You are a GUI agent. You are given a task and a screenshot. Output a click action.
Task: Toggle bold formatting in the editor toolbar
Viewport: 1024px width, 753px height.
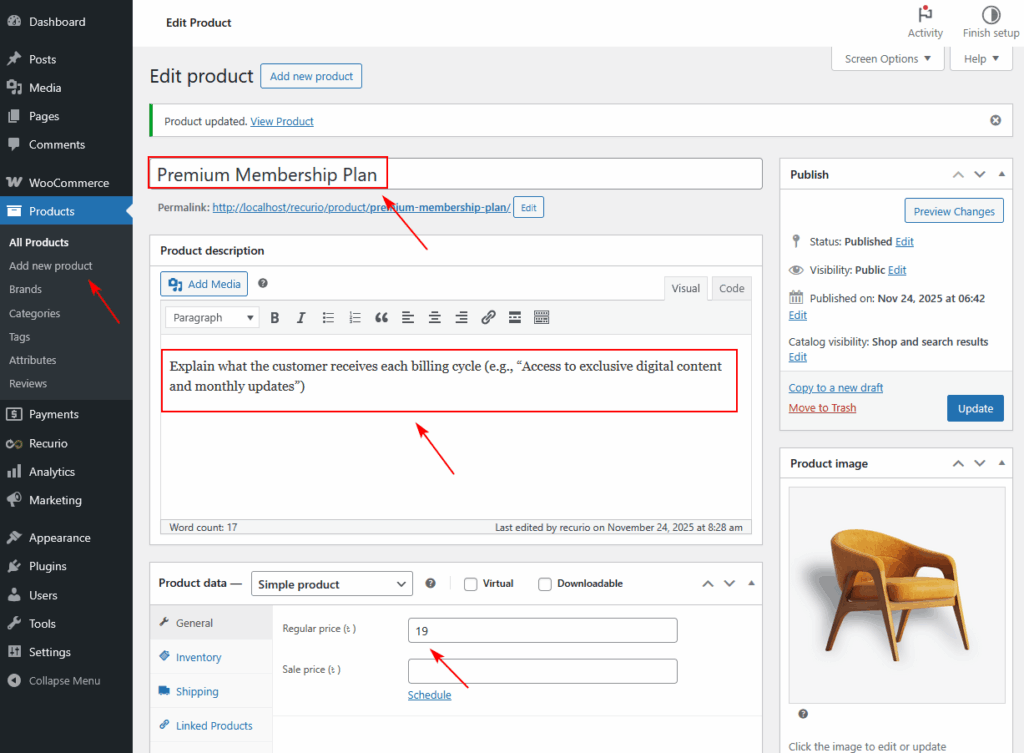(x=275, y=317)
